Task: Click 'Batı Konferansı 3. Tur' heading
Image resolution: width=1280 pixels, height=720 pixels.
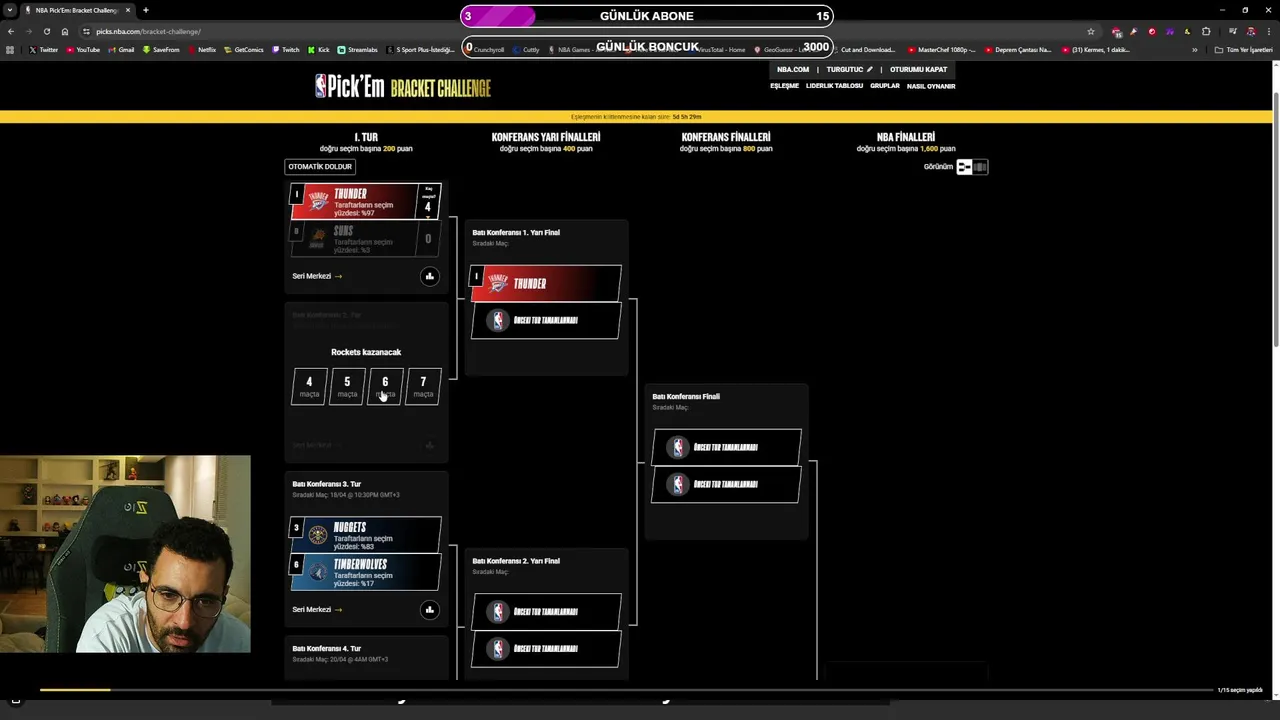Action: pos(327,484)
